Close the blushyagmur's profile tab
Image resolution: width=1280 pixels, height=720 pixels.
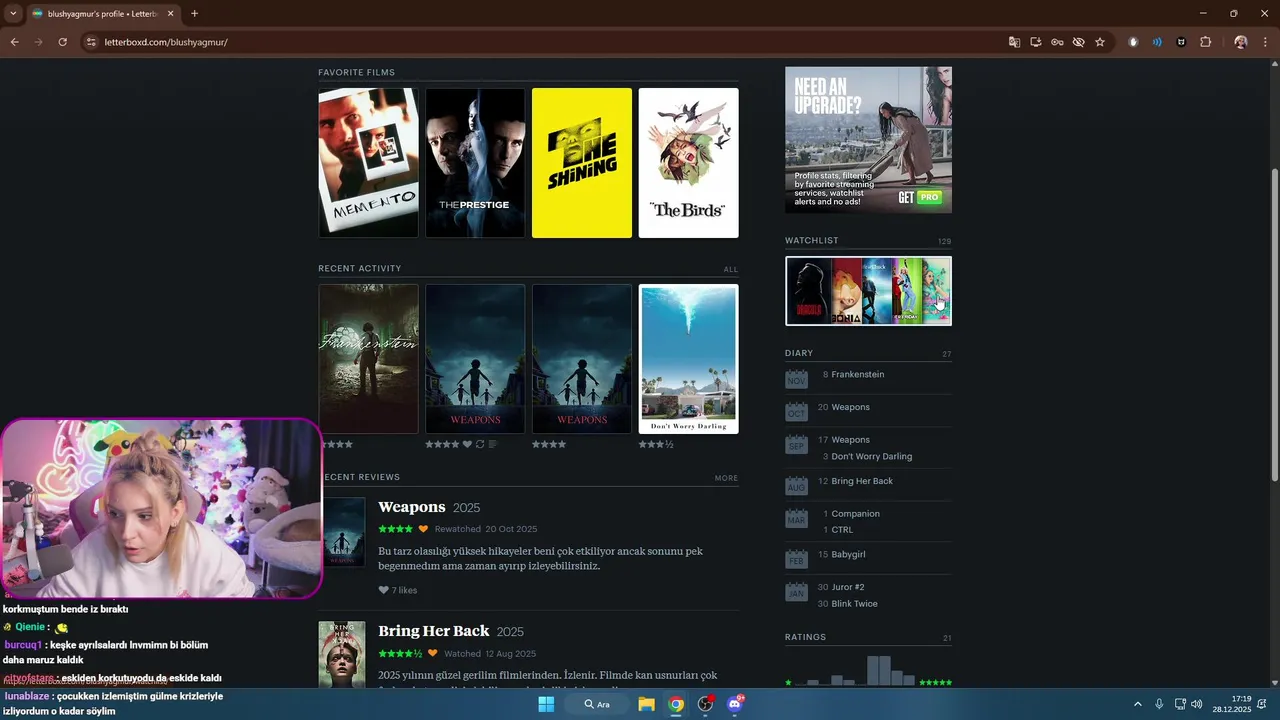(171, 13)
